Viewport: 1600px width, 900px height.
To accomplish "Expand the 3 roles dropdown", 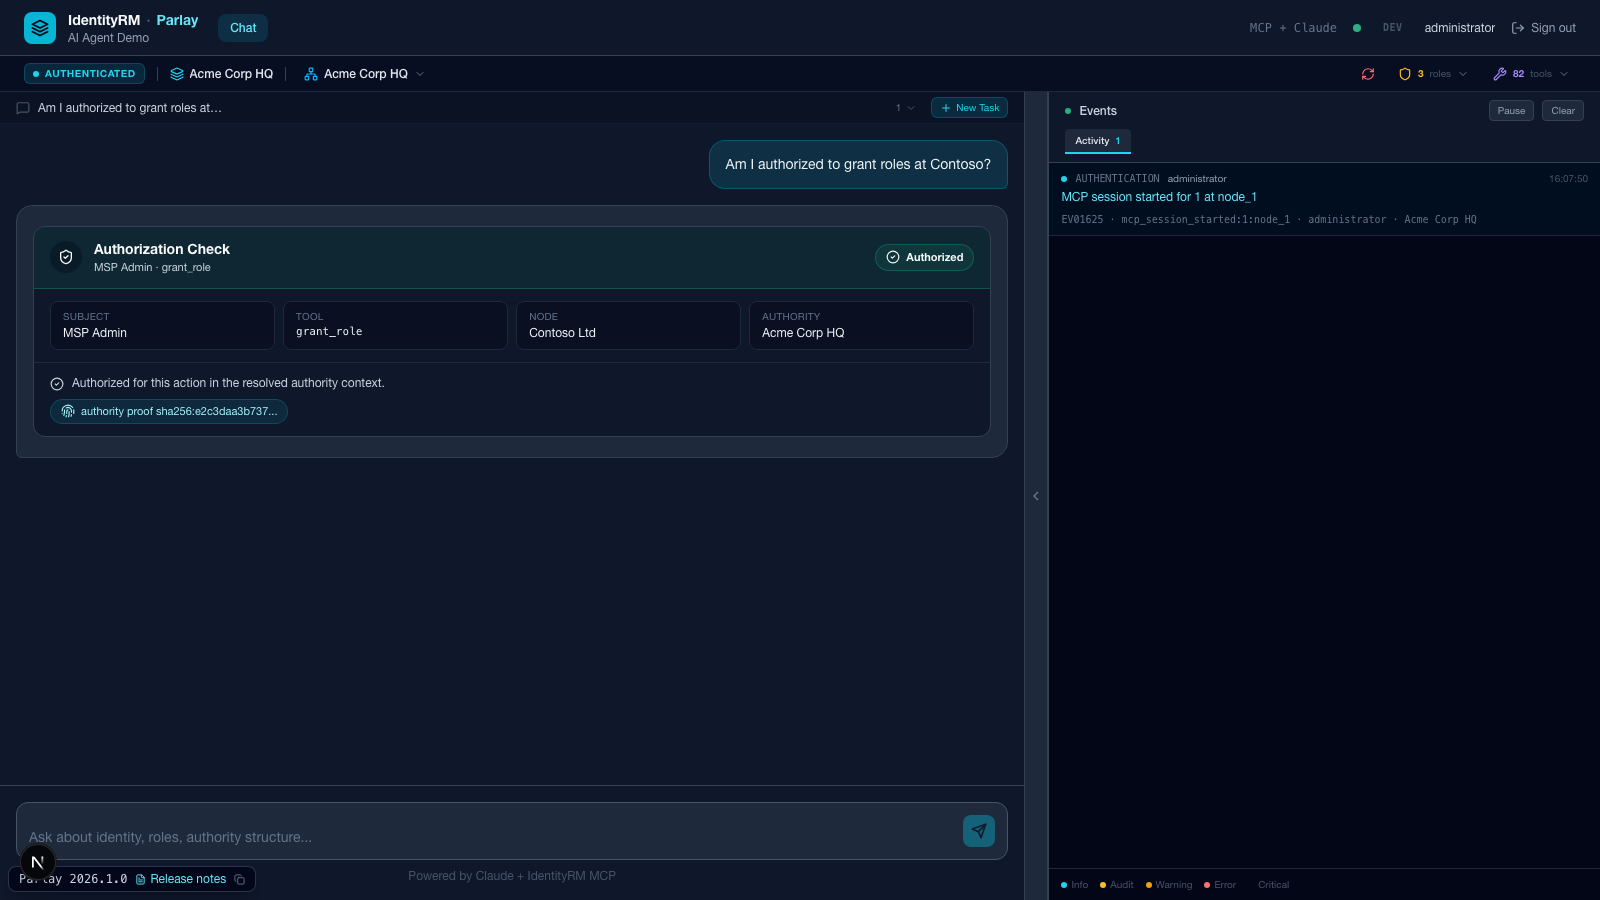I will 1433,74.
